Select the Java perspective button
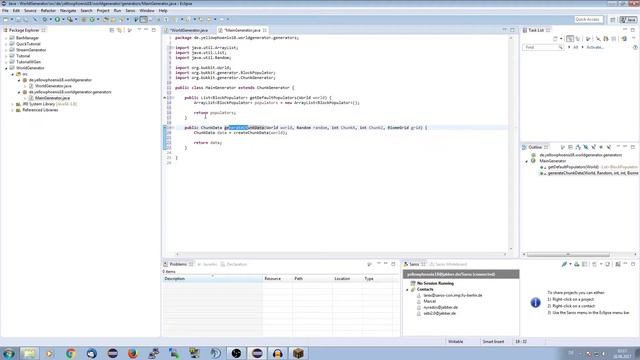The image size is (640, 360). [628, 20]
